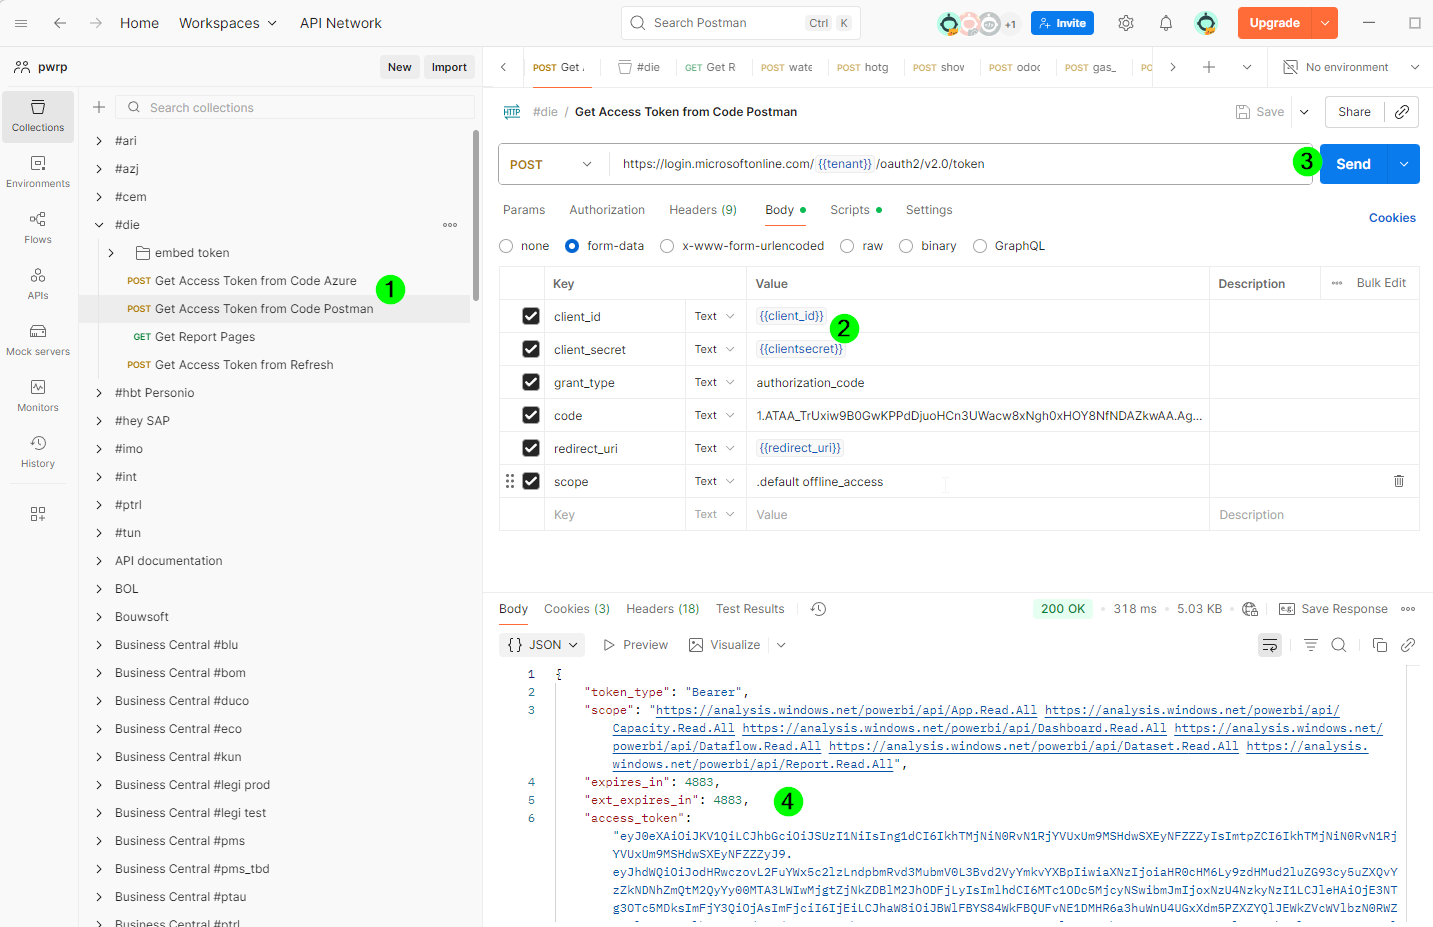Copy the request link icon next to Share

click(x=1402, y=112)
